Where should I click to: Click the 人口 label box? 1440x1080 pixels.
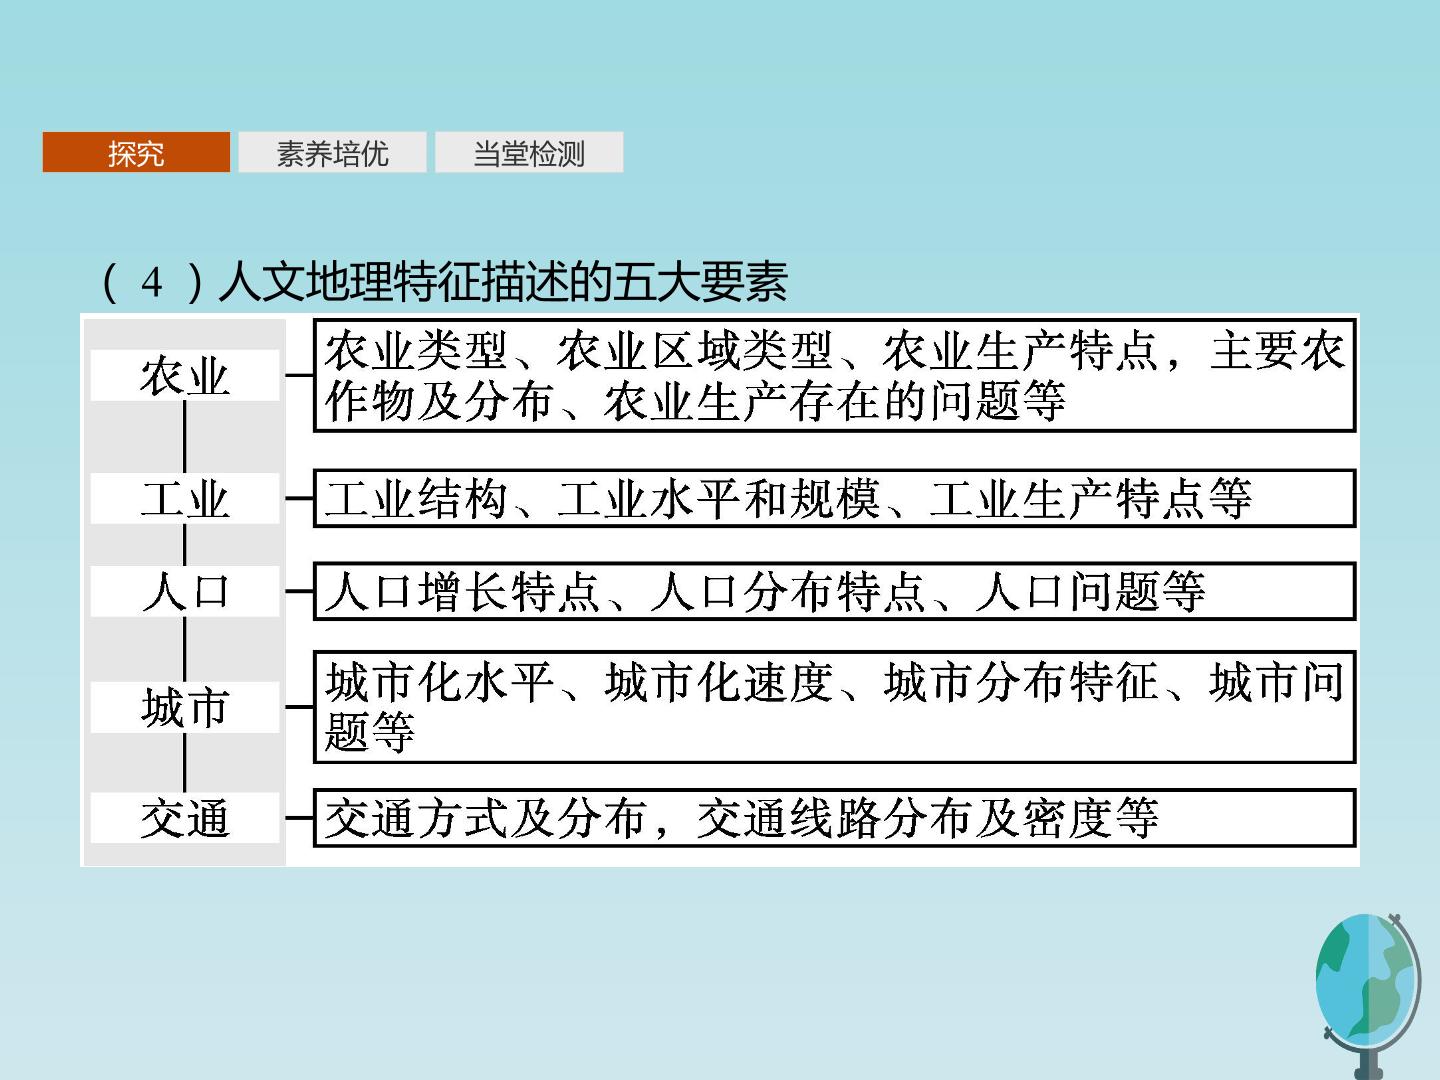click(x=185, y=591)
